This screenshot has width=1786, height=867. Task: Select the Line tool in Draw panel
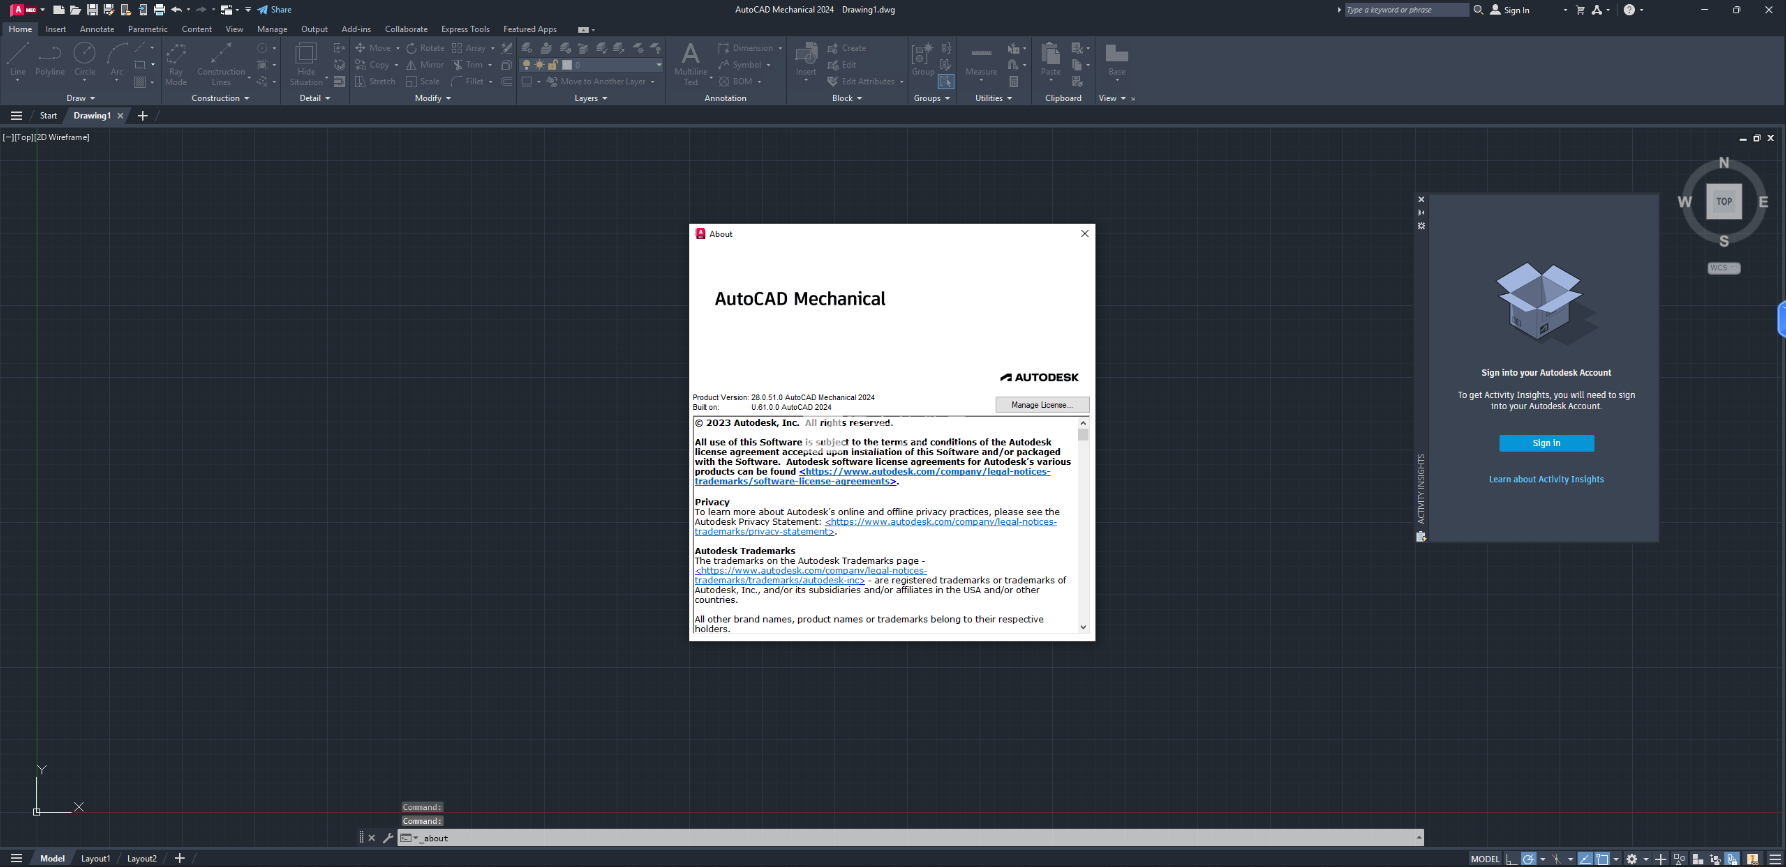click(x=17, y=59)
